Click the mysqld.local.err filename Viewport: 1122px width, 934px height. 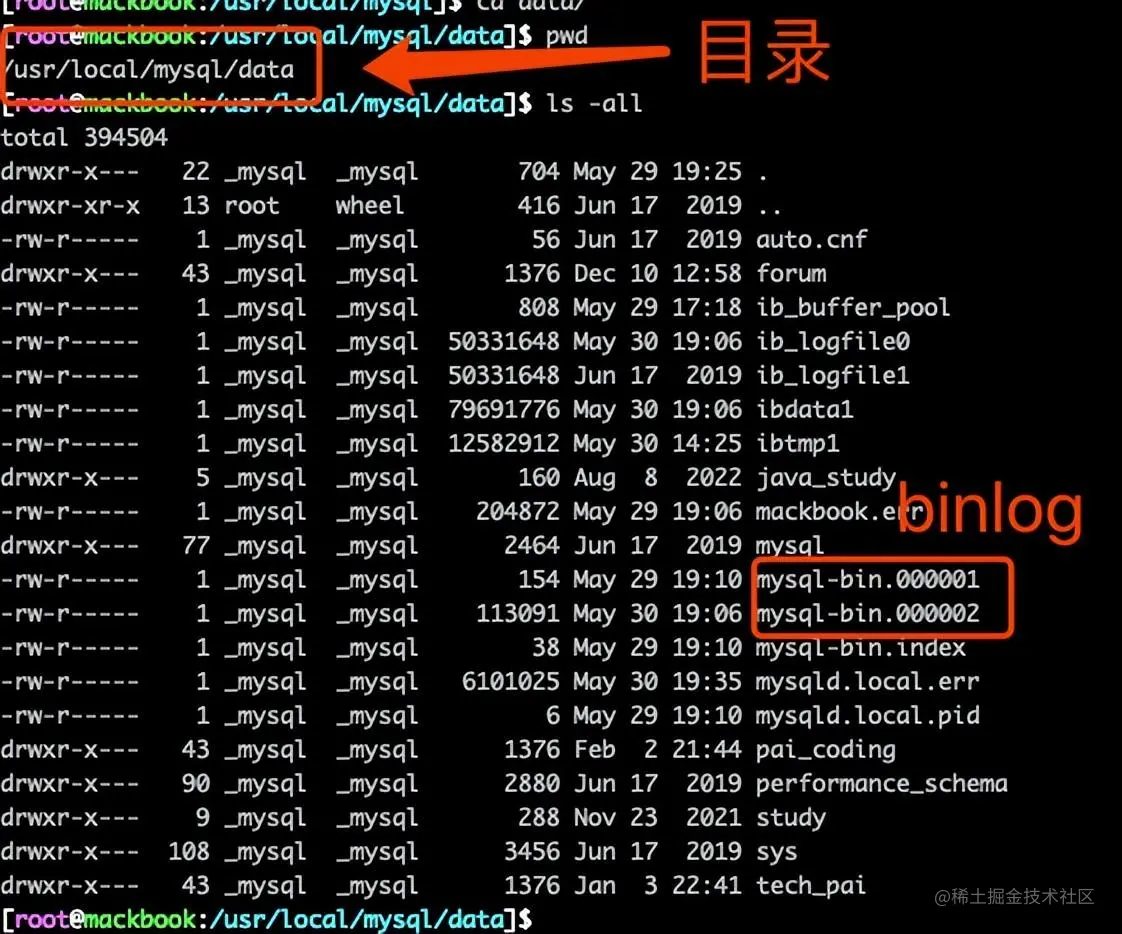(868, 681)
